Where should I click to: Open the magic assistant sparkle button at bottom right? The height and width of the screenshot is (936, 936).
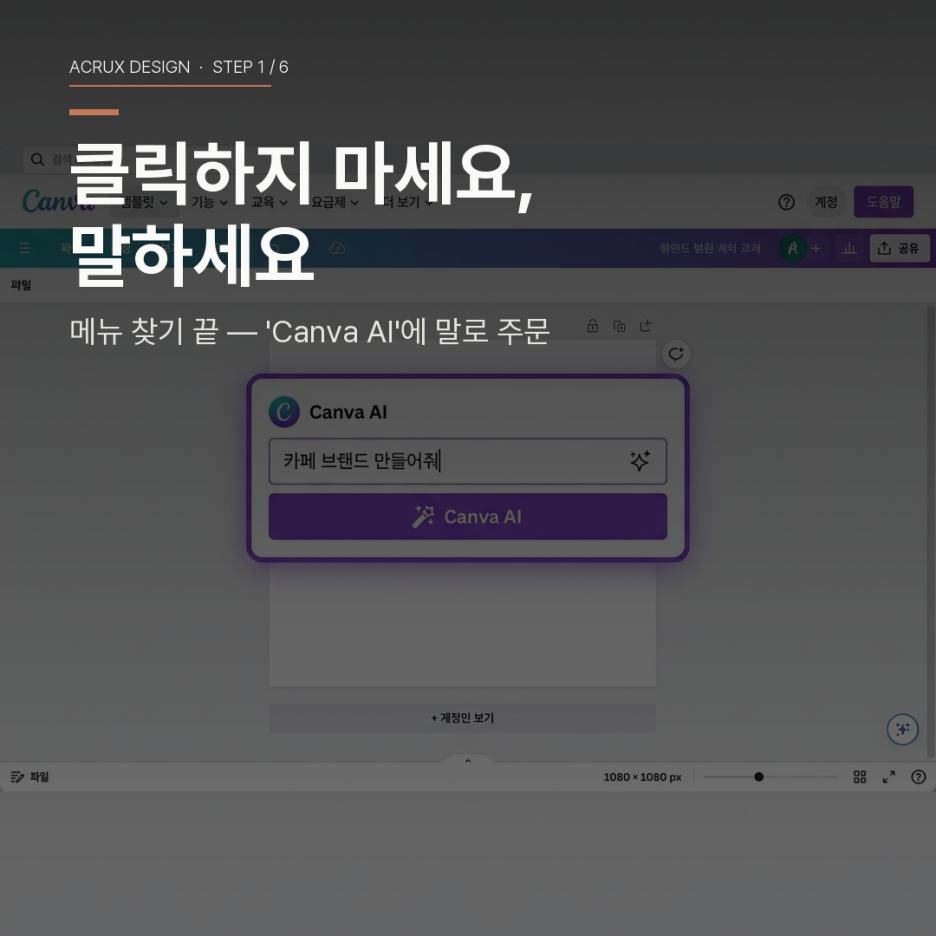tap(903, 729)
